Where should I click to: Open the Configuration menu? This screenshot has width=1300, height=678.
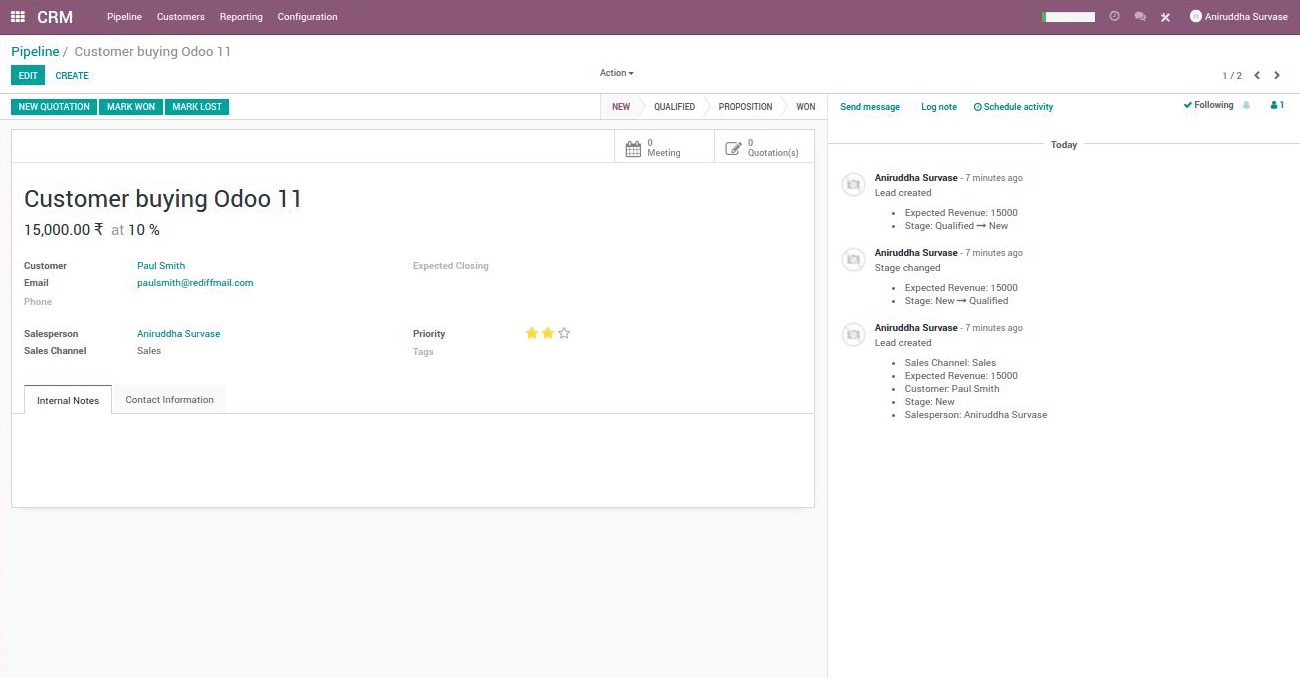(x=307, y=17)
